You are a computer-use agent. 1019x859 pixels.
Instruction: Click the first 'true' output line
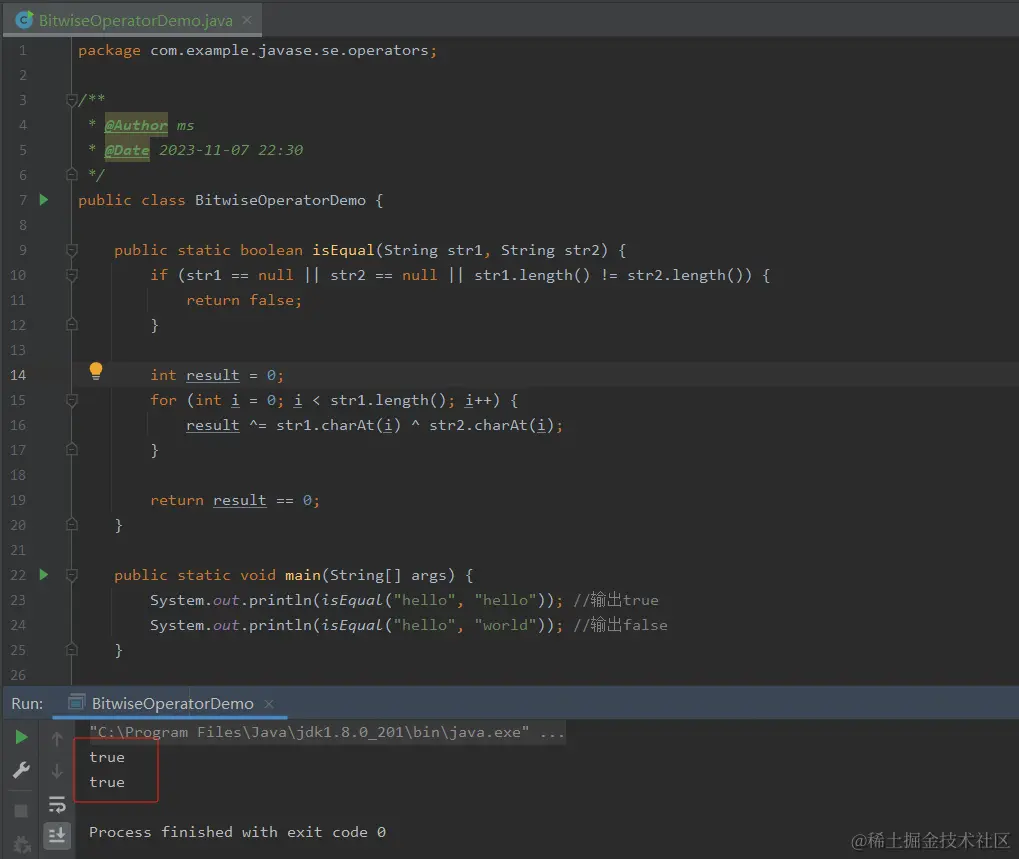click(x=107, y=757)
